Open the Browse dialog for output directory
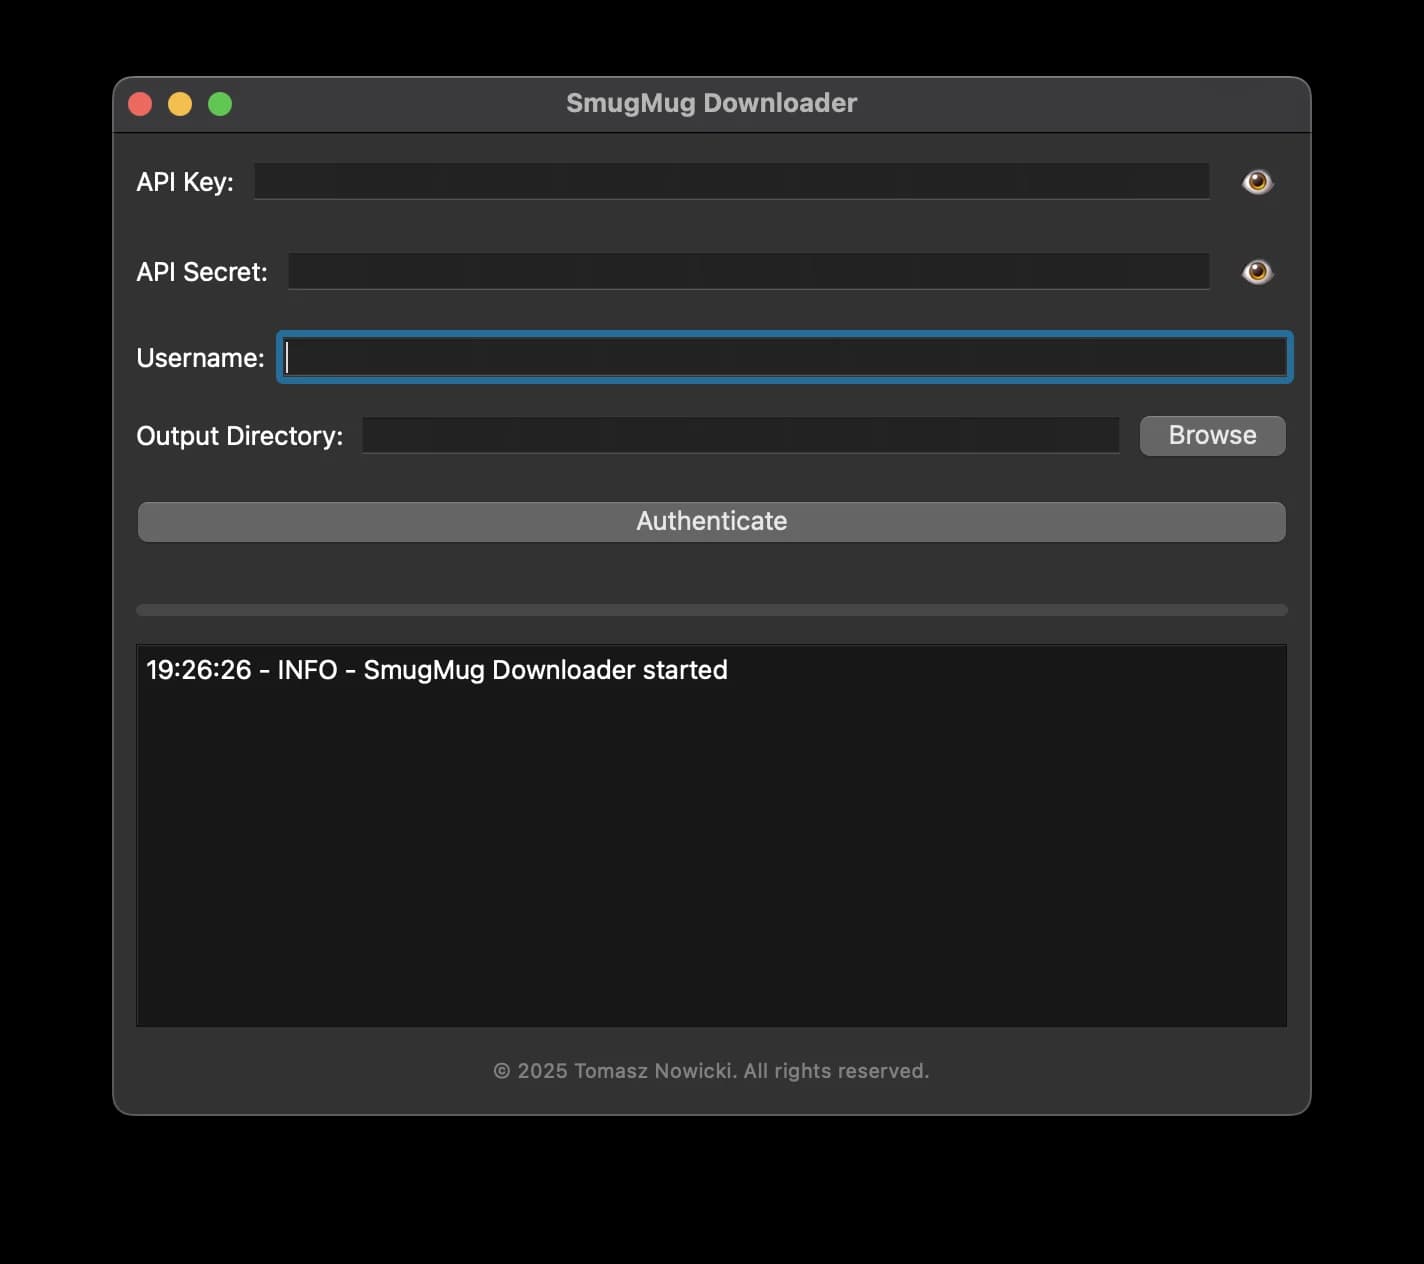This screenshot has height=1264, width=1424. [x=1212, y=435]
